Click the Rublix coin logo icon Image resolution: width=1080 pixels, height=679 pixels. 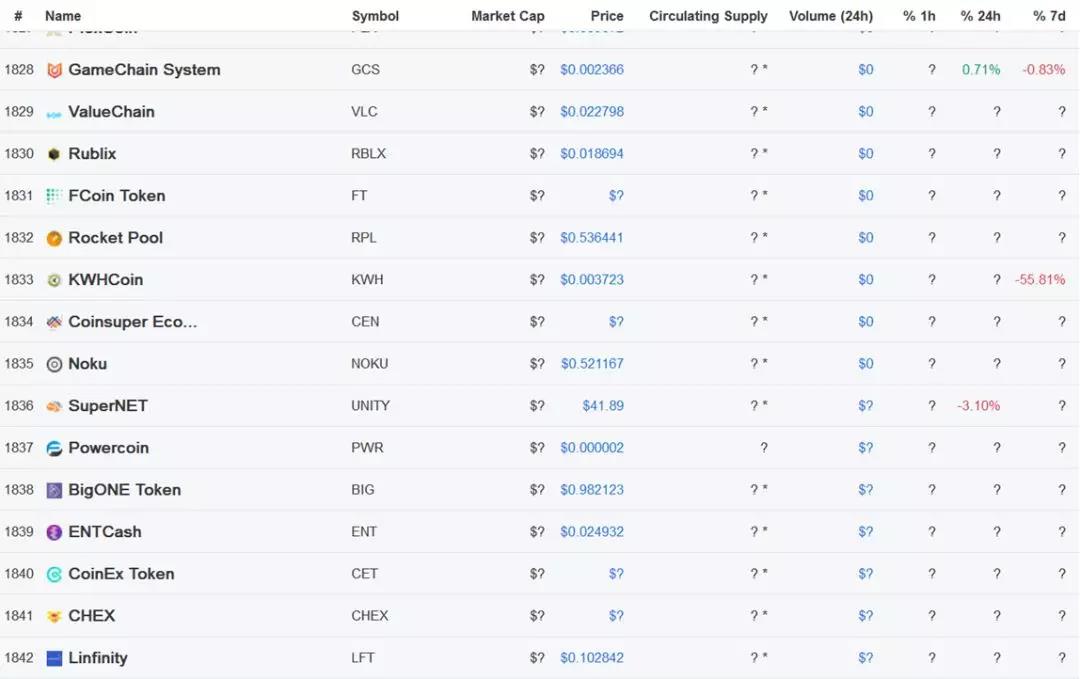pyautogui.click(x=54, y=154)
